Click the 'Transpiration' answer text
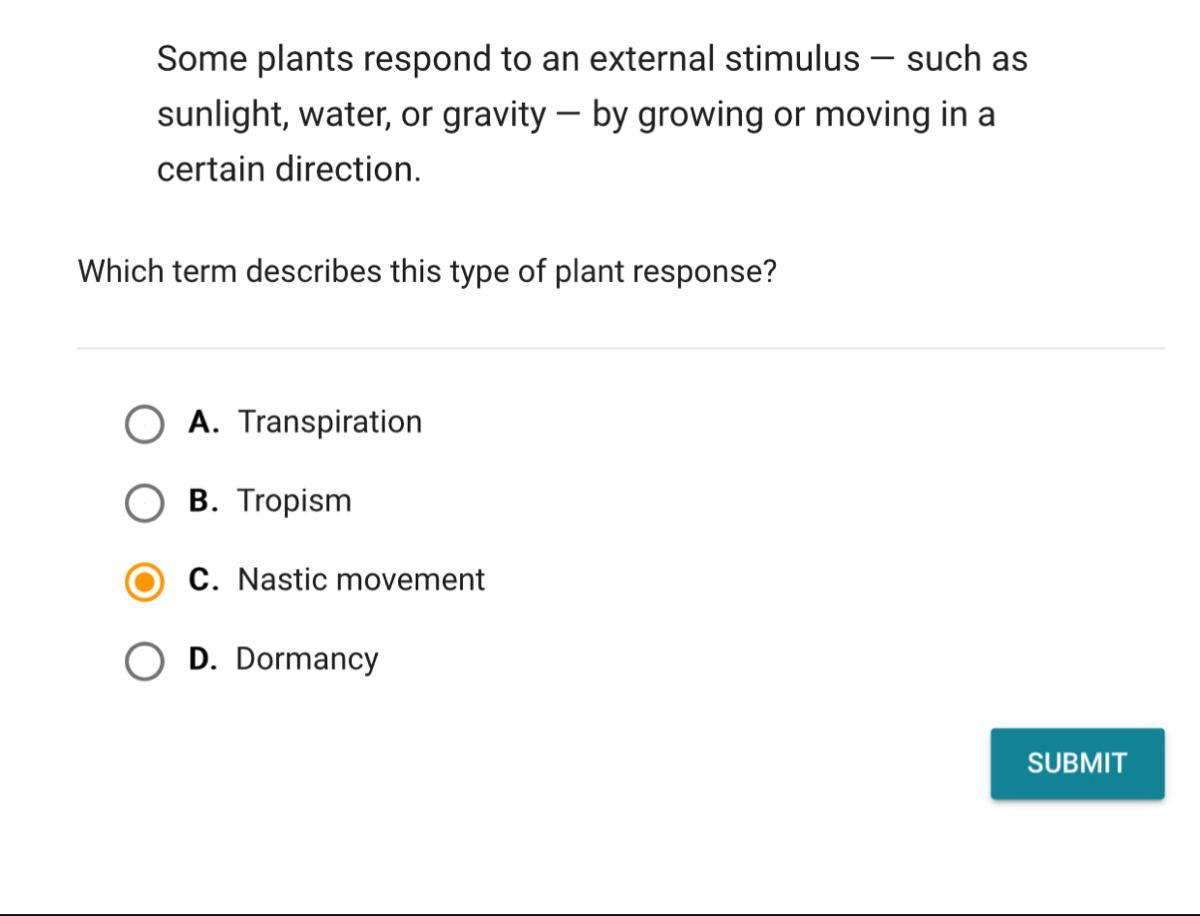Image resolution: width=1200 pixels, height=916 pixels. pos(329,422)
